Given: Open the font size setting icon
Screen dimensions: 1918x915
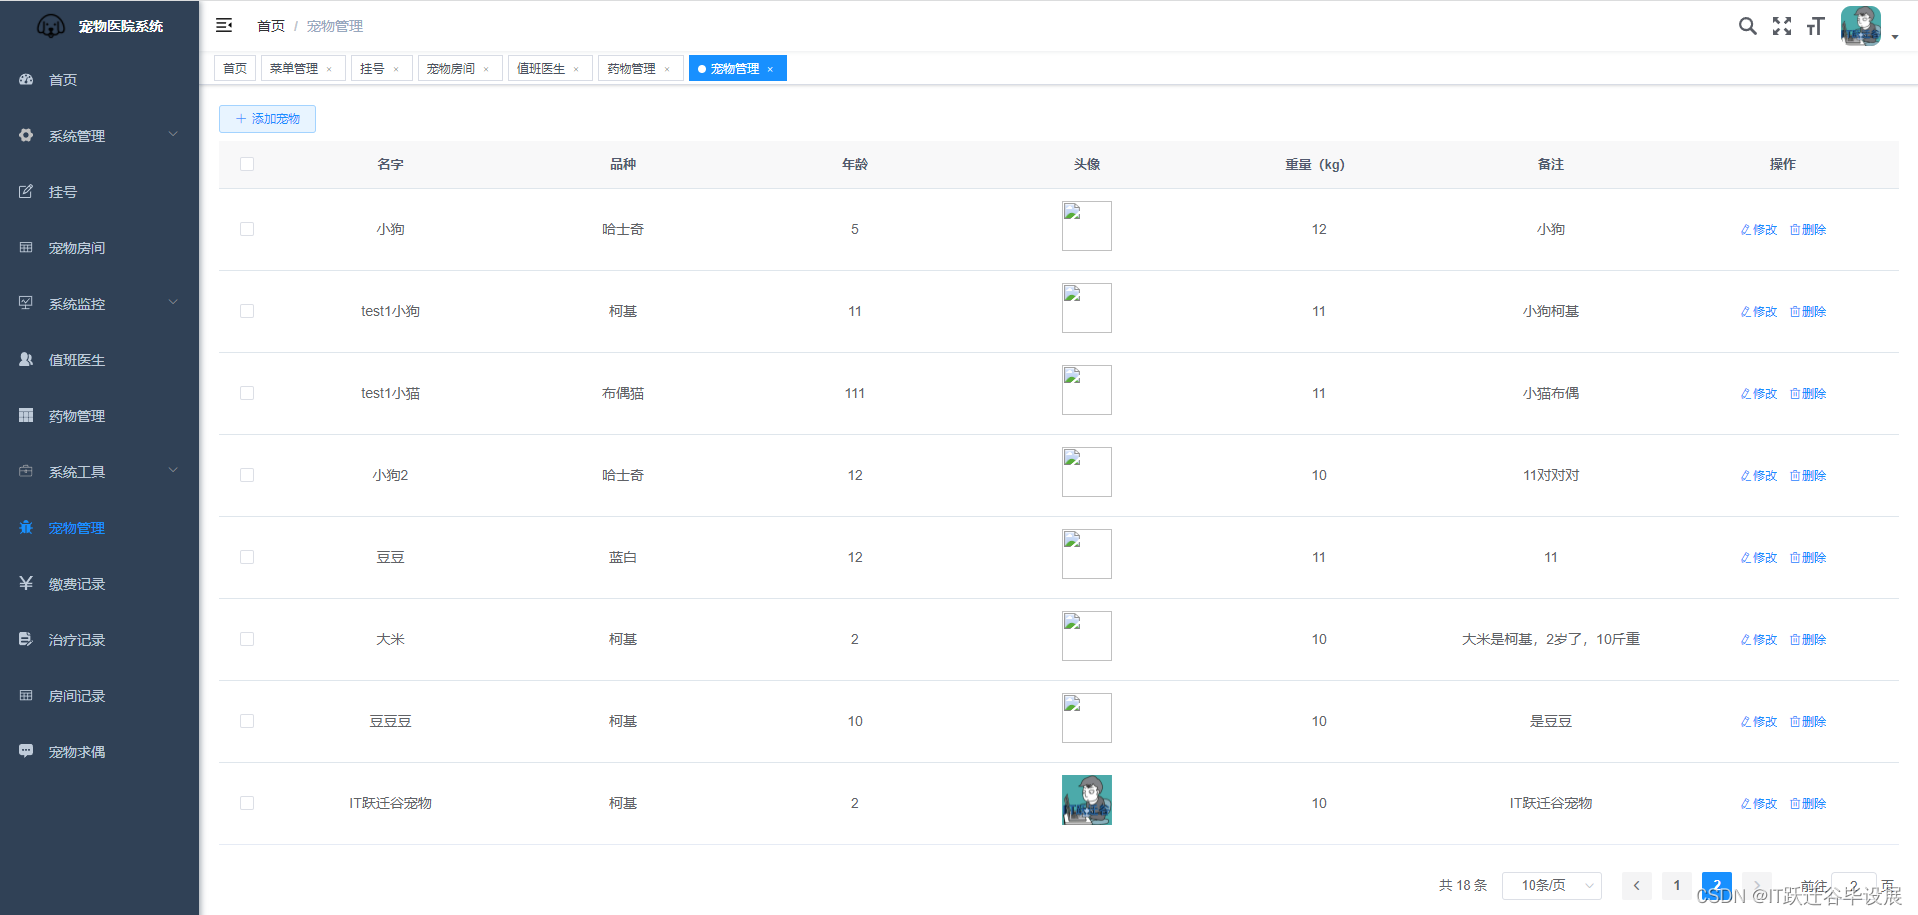Looking at the screenshot, I should pos(1815,26).
